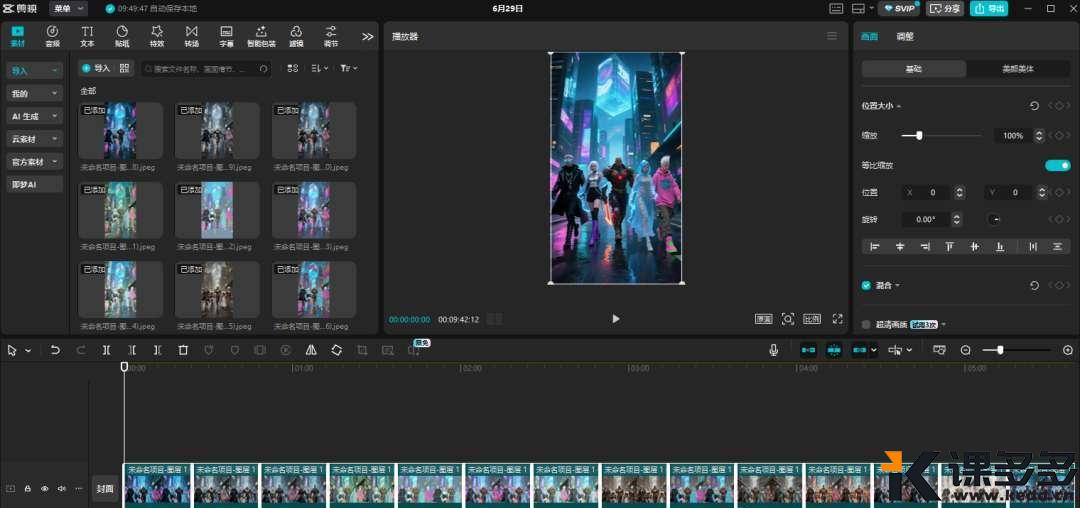The width and height of the screenshot is (1080, 508).
Task: Toggle main track magnet in timeline toolbar
Action: [809, 350]
